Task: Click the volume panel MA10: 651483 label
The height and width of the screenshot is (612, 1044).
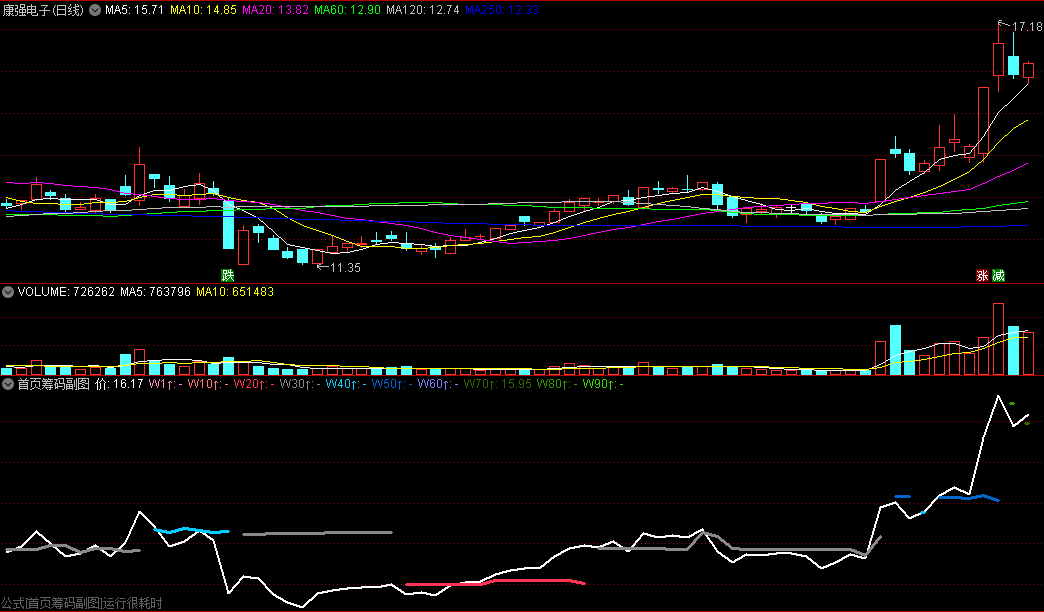Action: point(234,292)
